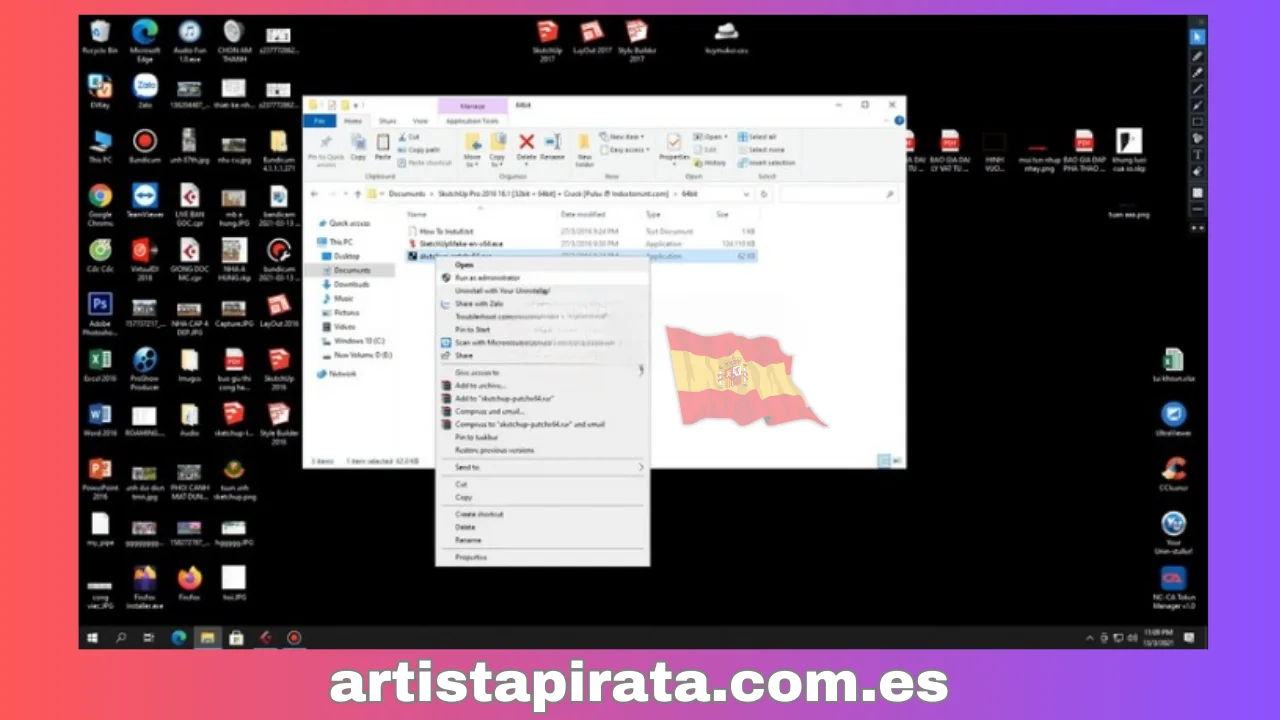Viewport: 1280px width, 720px height.
Task: Select Share with Zalo menu entry
Action: click(x=542, y=303)
